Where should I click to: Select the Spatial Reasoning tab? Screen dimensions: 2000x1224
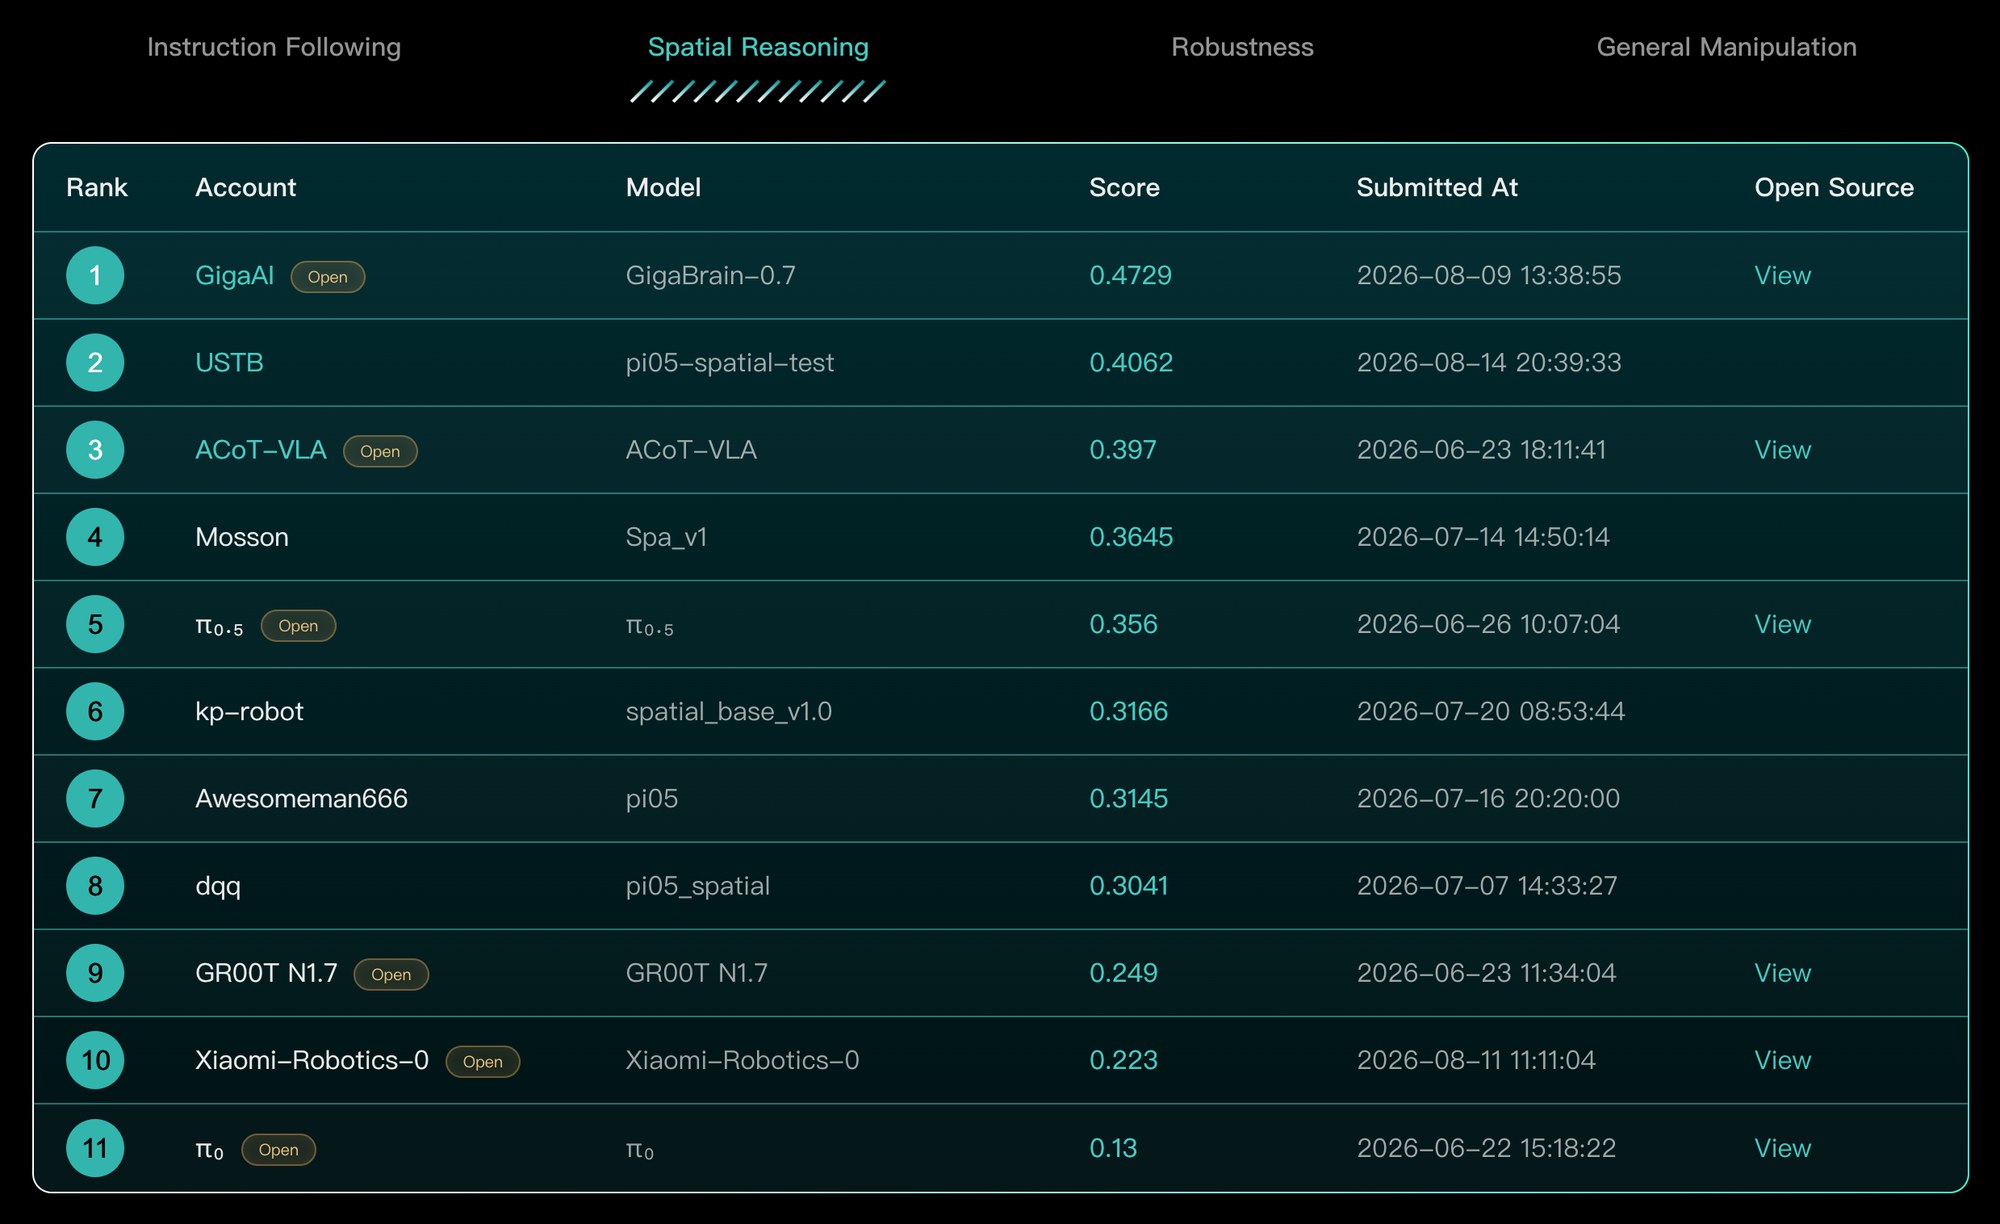[758, 47]
